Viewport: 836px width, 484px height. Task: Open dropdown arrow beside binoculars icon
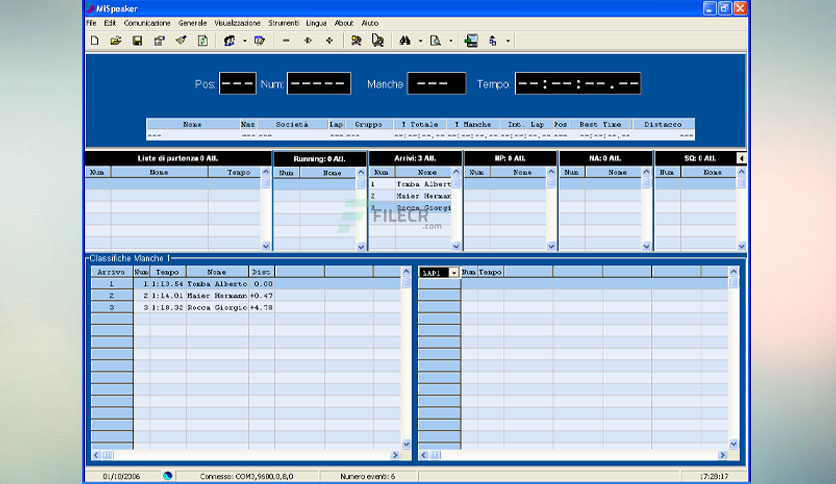coord(420,41)
